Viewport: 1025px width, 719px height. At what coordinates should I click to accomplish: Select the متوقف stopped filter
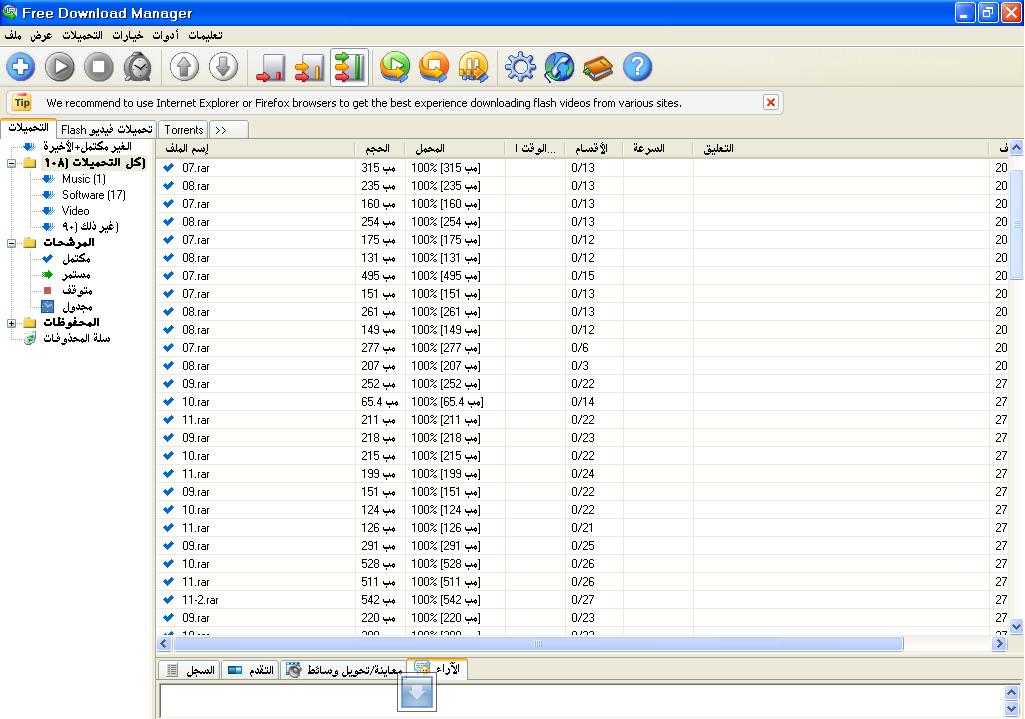point(76,290)
